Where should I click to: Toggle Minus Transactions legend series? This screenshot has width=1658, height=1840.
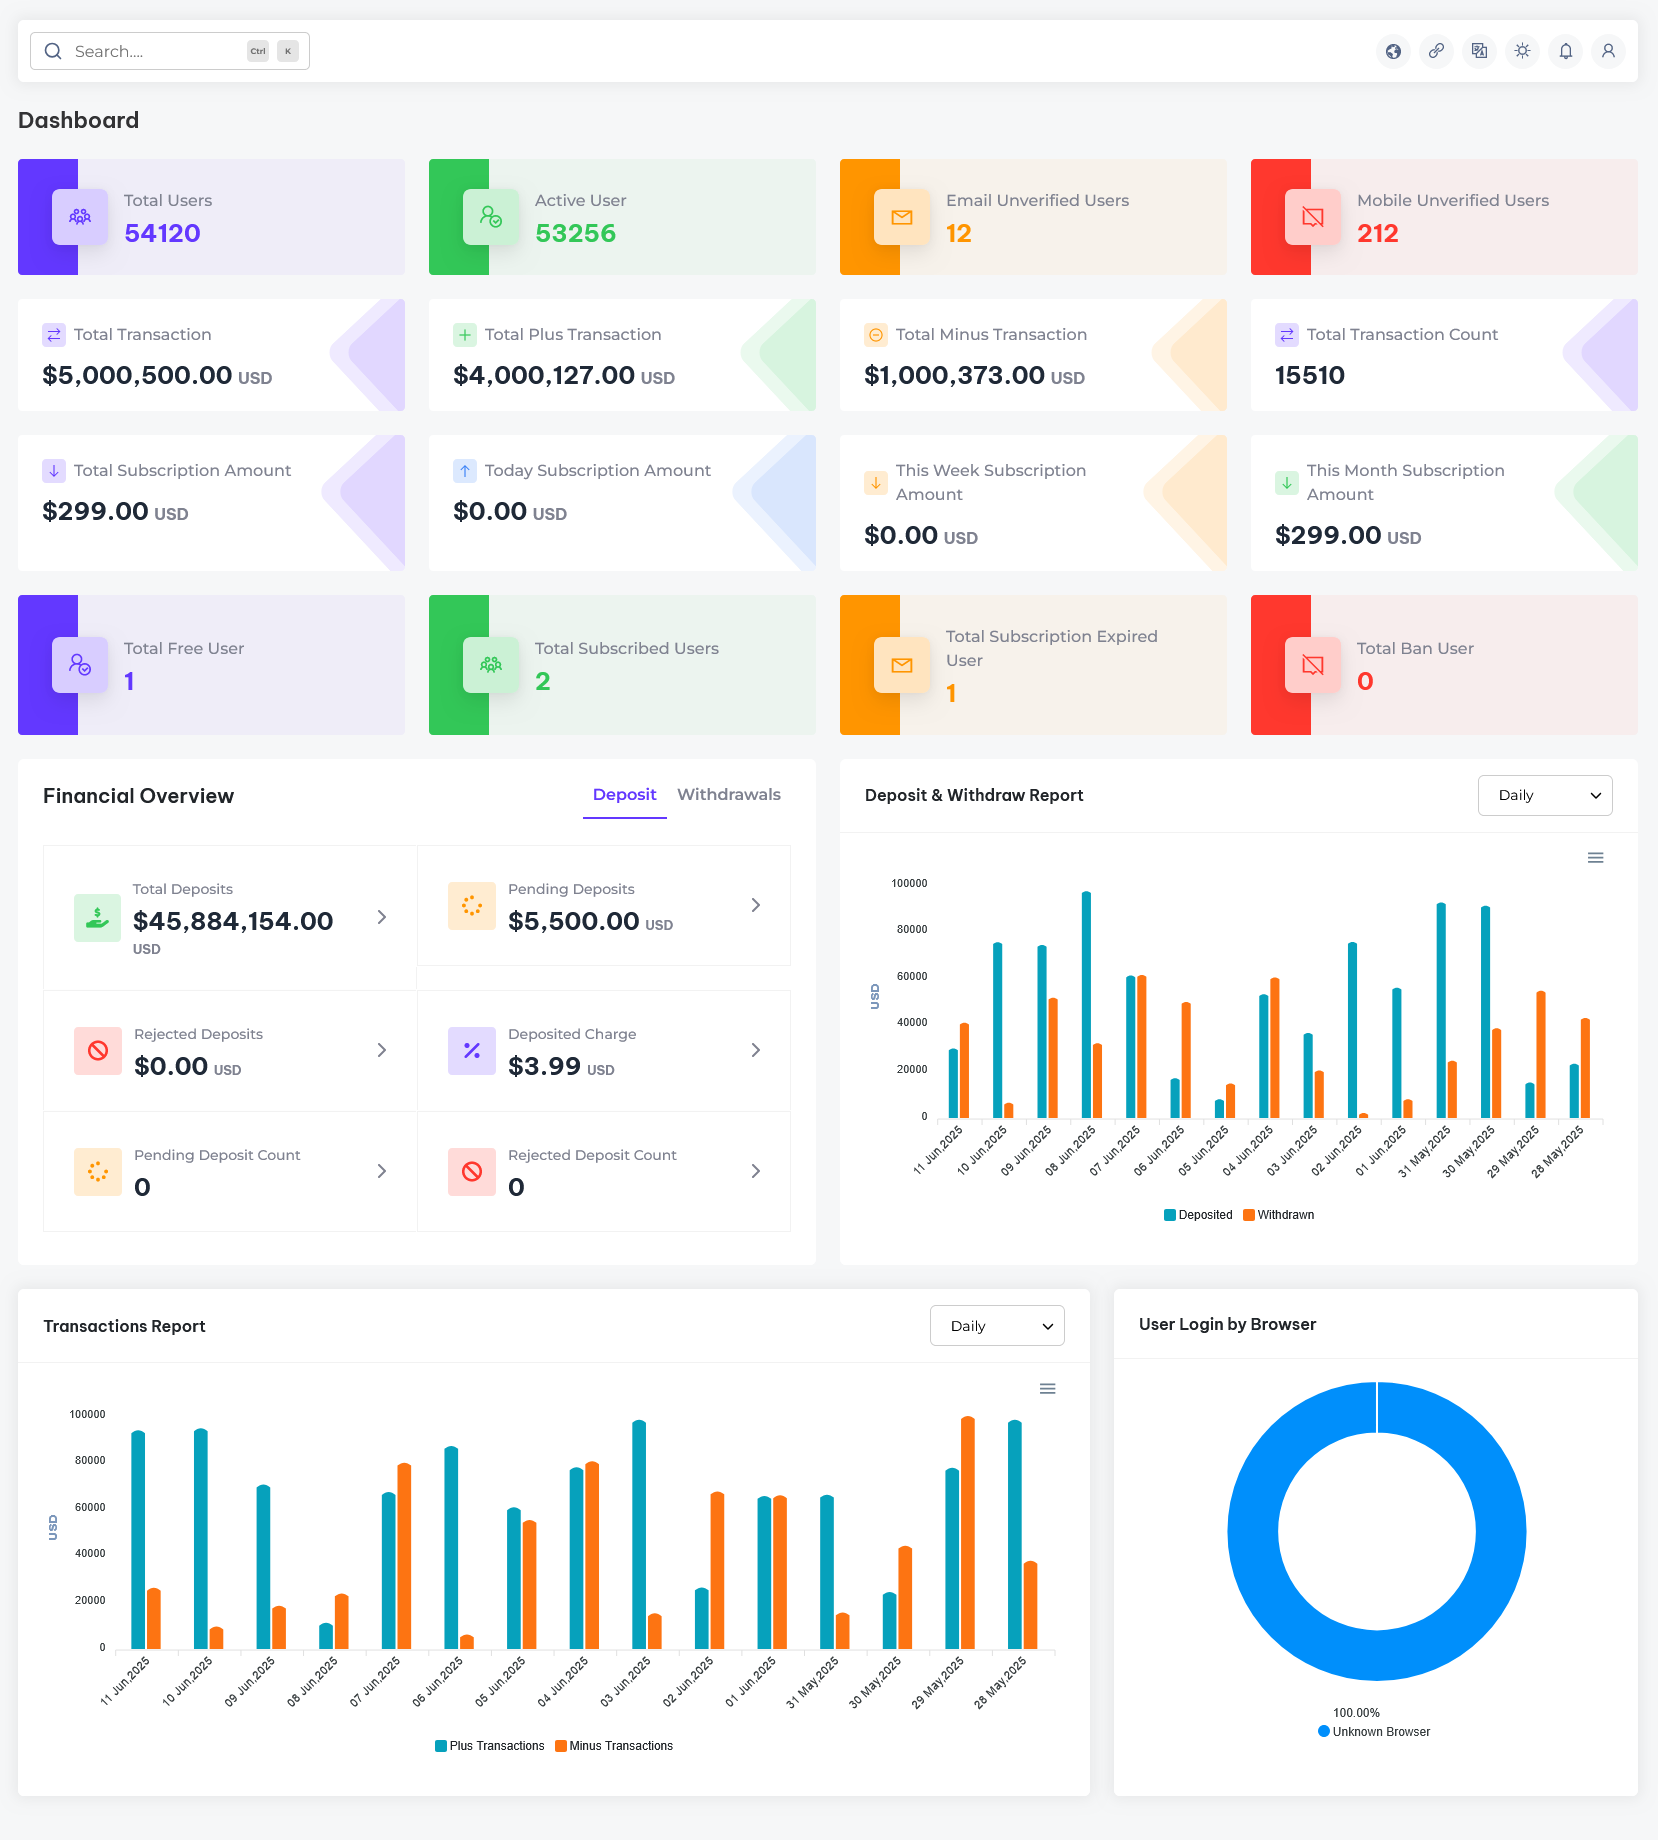click(614, 1746)
